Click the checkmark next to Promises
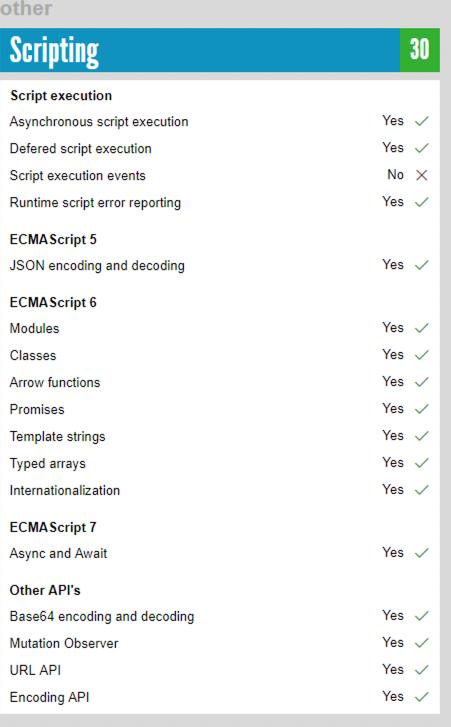451x727 pixels. coord(421,409)
